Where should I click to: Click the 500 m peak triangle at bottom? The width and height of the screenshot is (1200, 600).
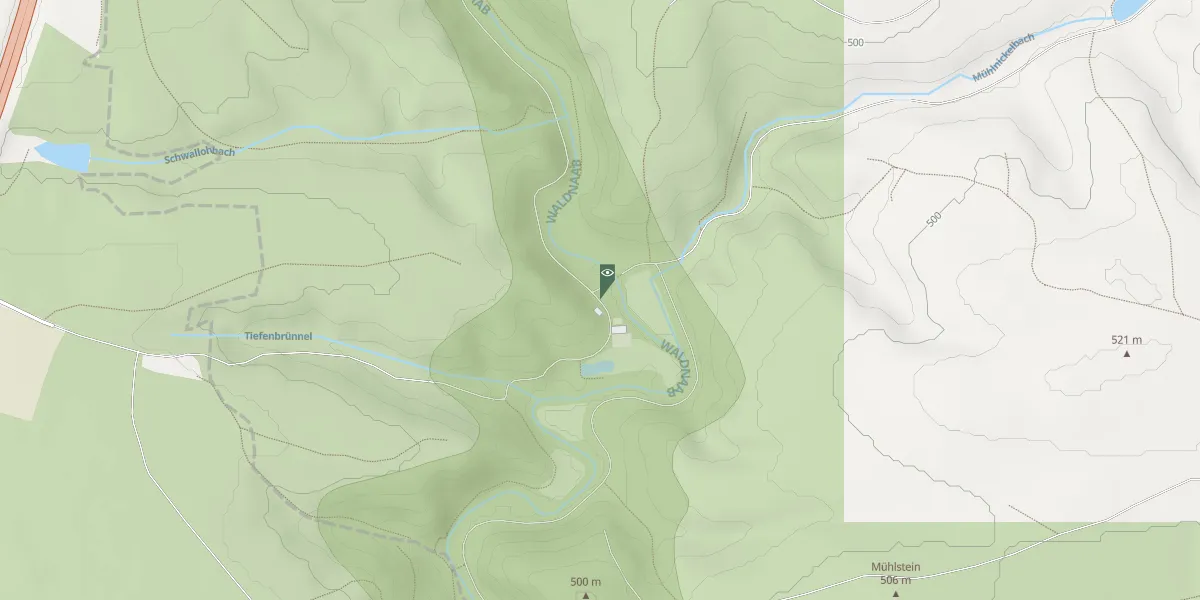click(x=586, y=595)
